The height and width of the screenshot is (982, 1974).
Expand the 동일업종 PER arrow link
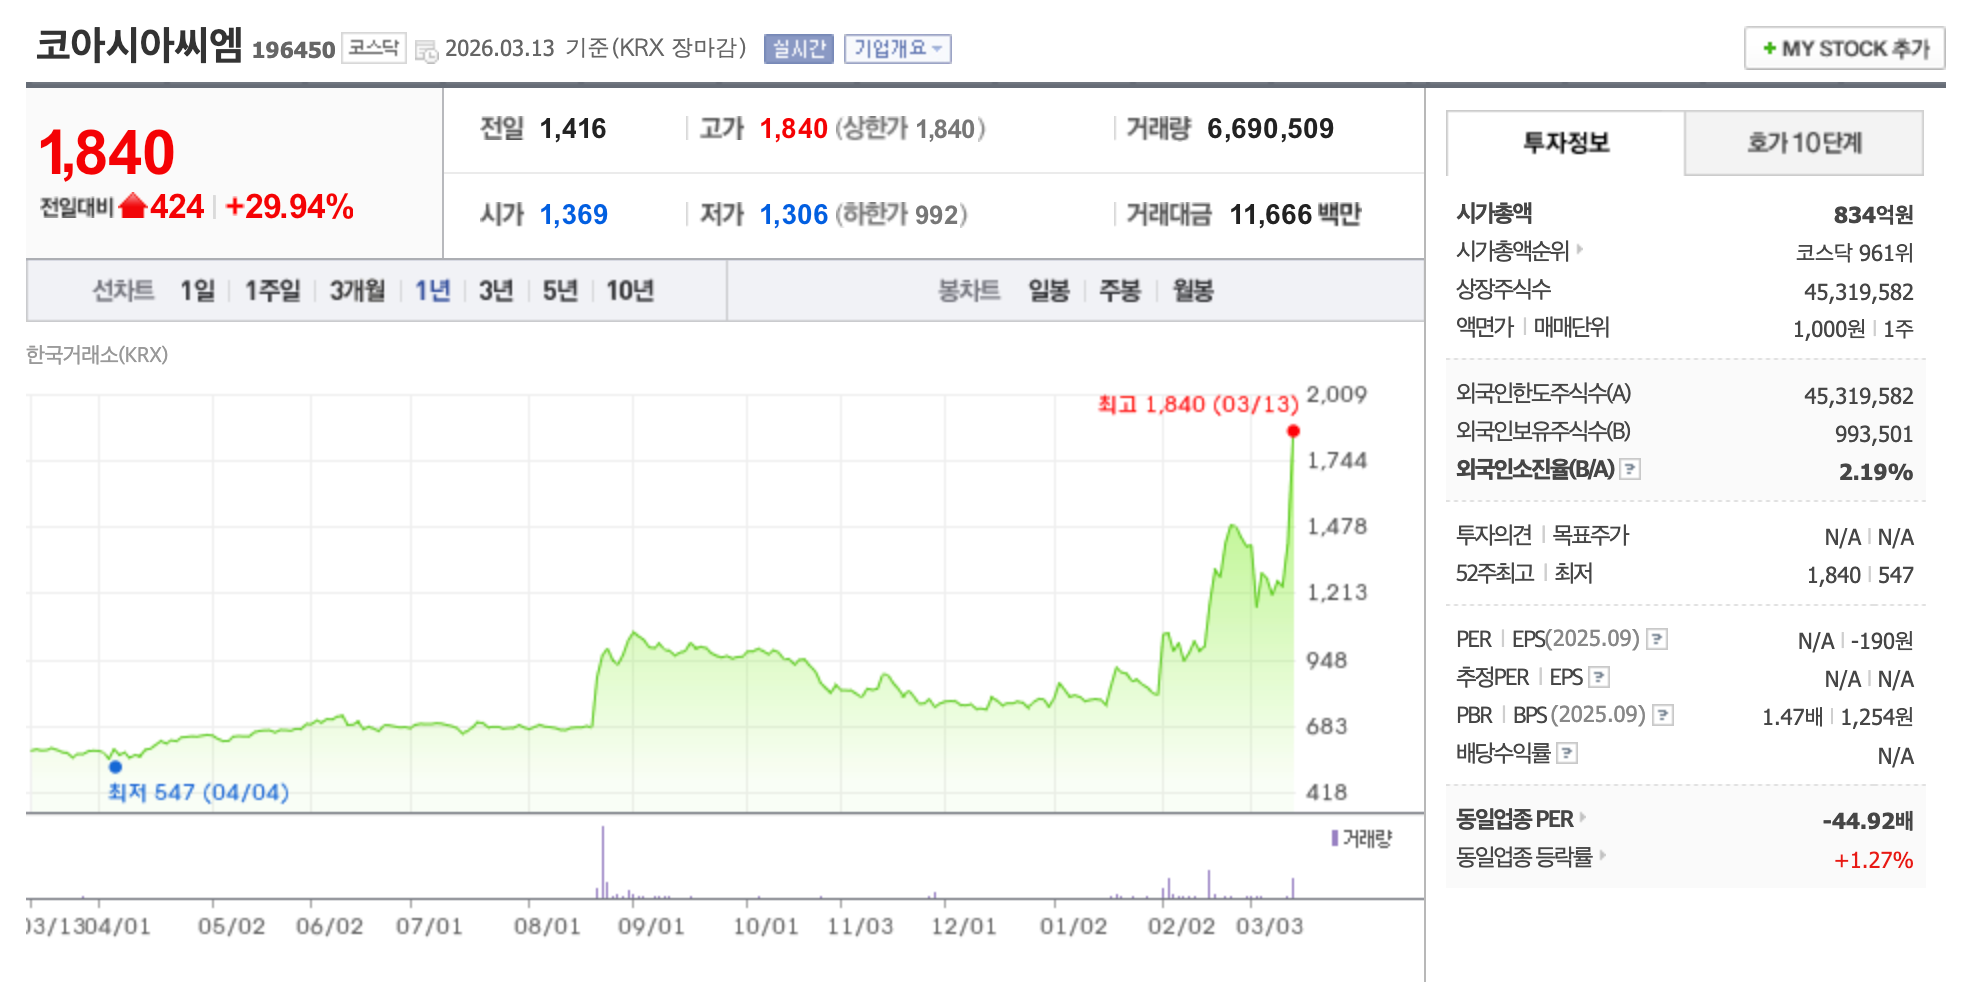[x=1583, y=817]
